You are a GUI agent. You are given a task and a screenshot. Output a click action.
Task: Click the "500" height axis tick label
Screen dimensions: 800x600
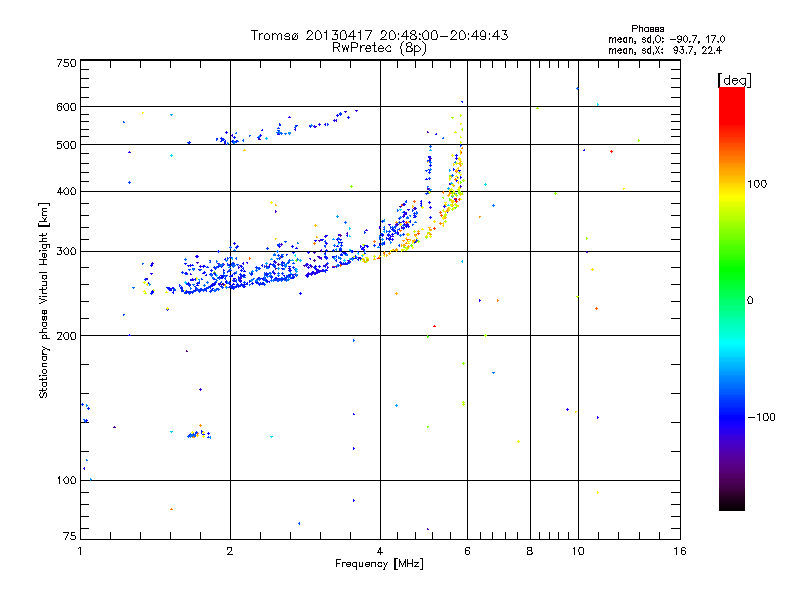coord(66,145)
